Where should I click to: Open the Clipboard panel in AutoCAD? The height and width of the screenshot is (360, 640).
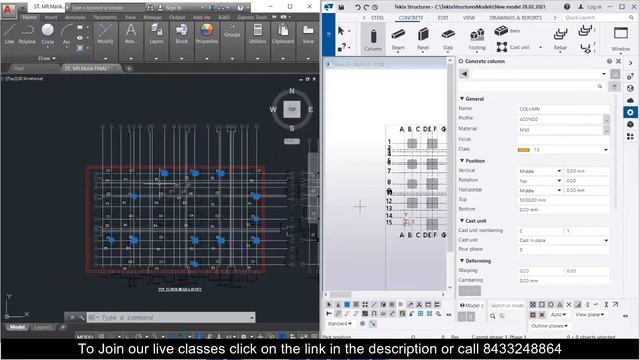(x=283, y=34)
